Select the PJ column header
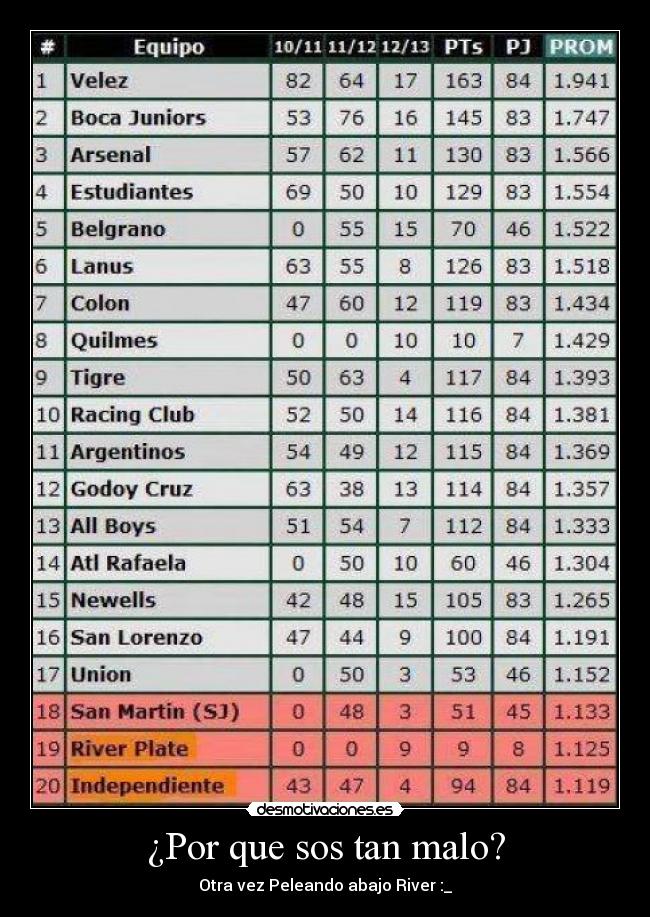Viewport: 650px width, 917px height. (518, 47)
